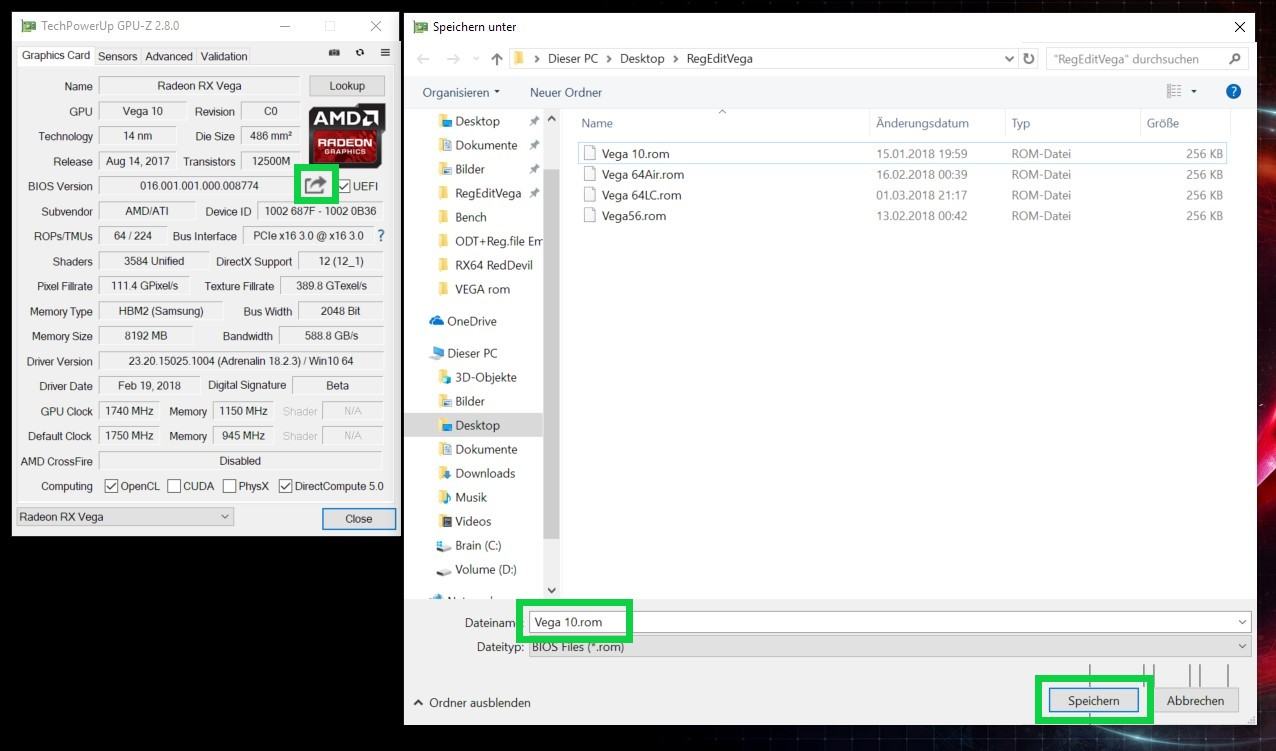
Task: Switch to the Sensors tab
Action: tap(118, 57)
